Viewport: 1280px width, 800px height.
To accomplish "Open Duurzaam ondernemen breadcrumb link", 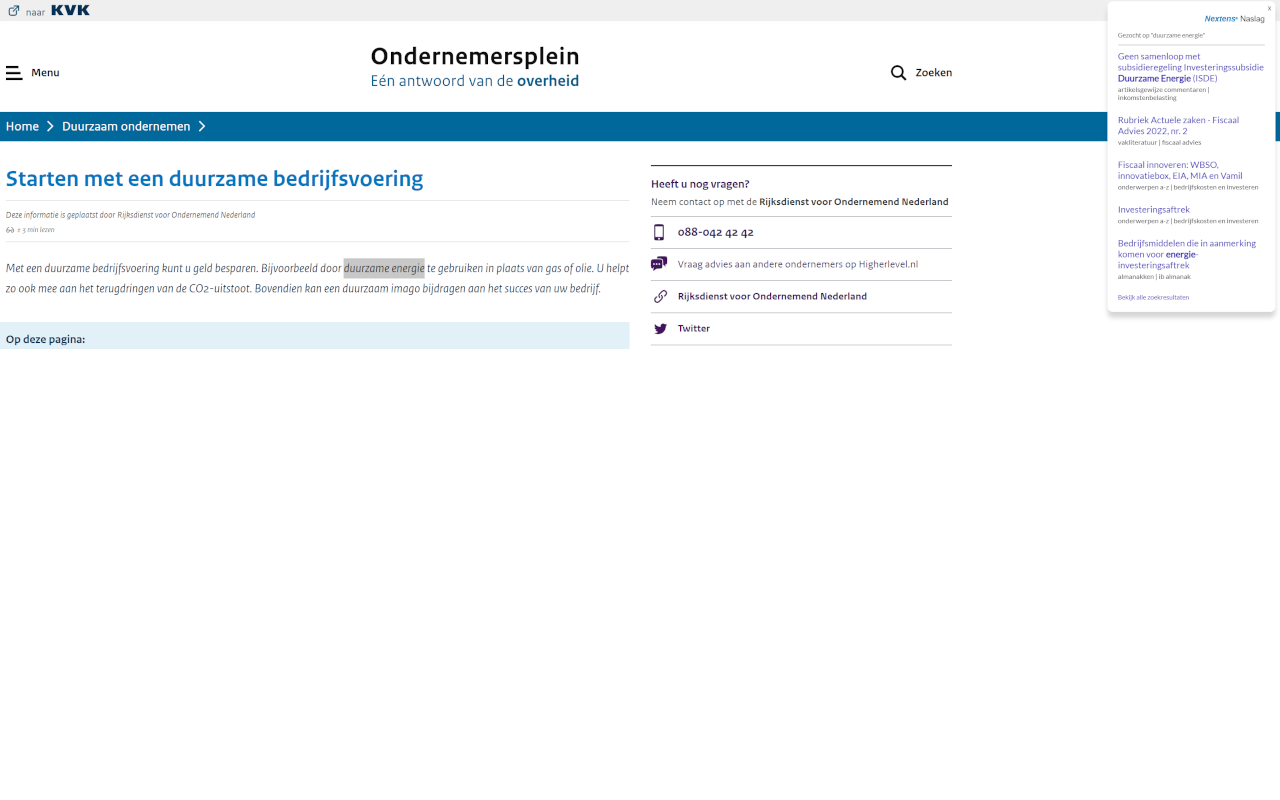I will (126, 126).
